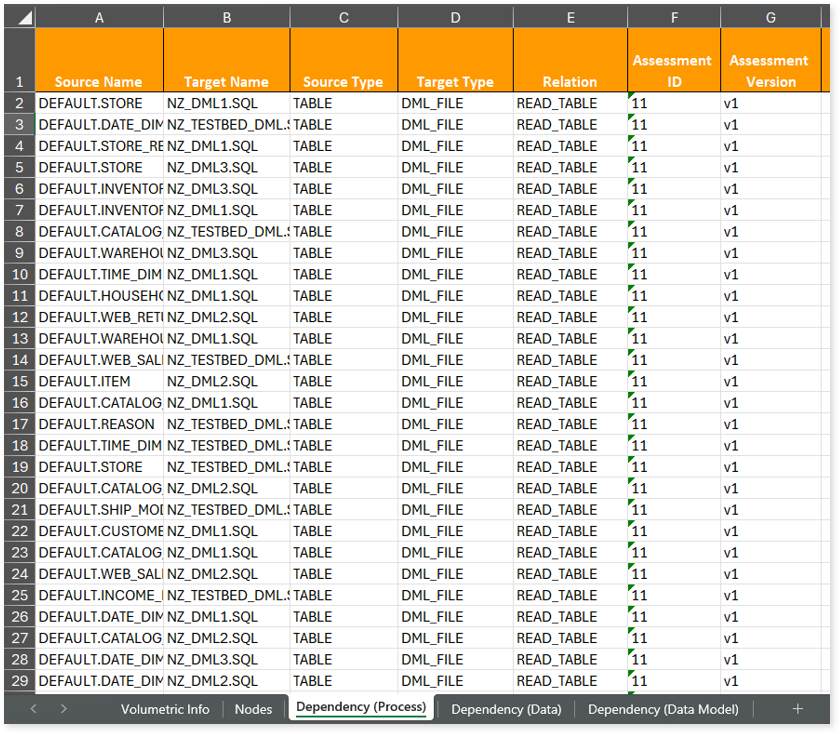
Task: Click the Relation header cell
Action: click(x=570, y=82)
